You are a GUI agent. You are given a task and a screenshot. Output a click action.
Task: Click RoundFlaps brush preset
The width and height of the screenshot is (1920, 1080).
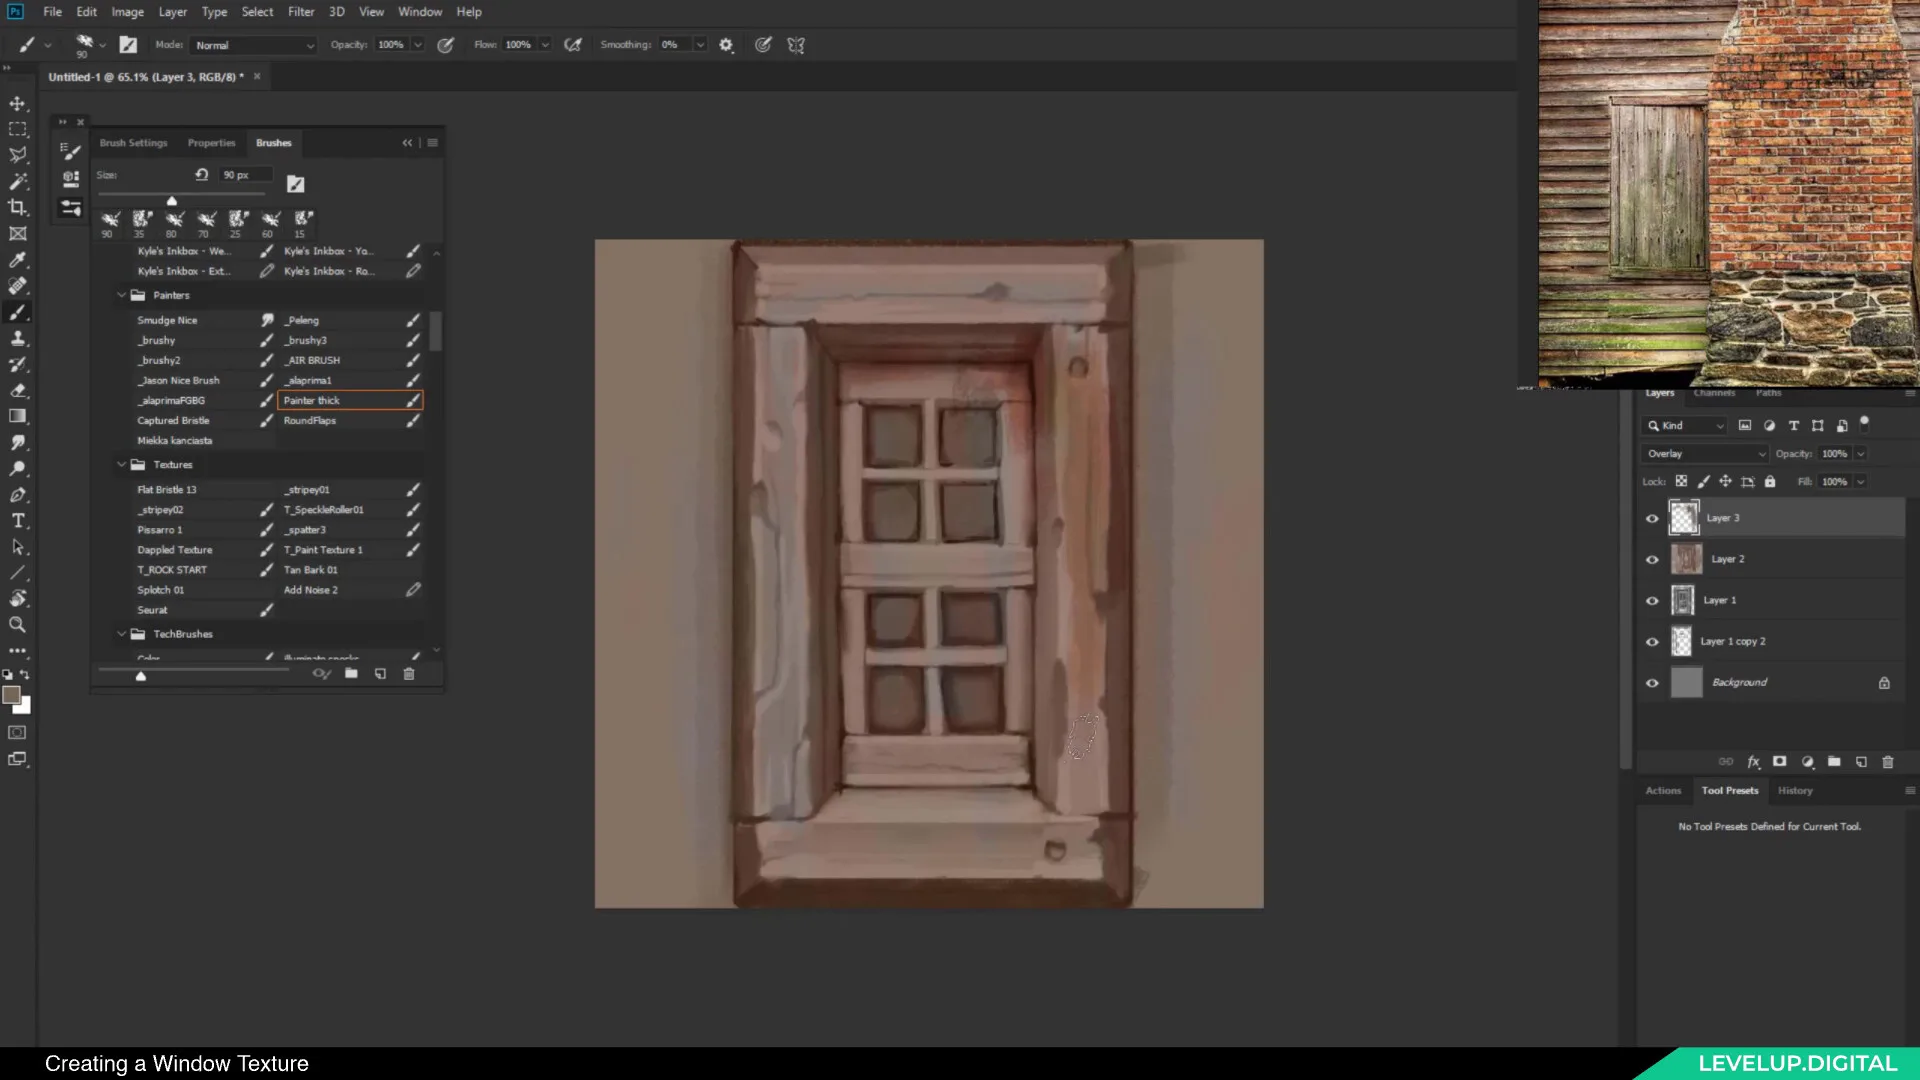pos(310,419)
